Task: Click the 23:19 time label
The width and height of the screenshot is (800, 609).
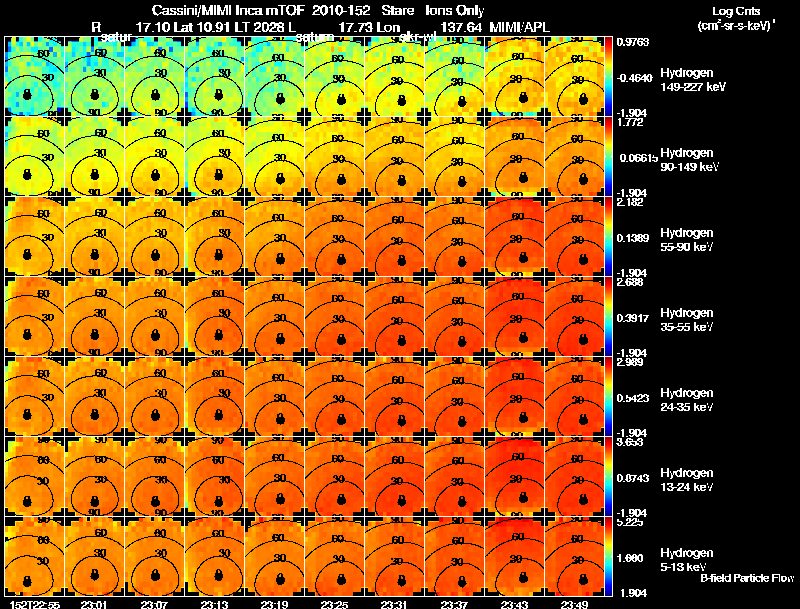Action: 274,604
